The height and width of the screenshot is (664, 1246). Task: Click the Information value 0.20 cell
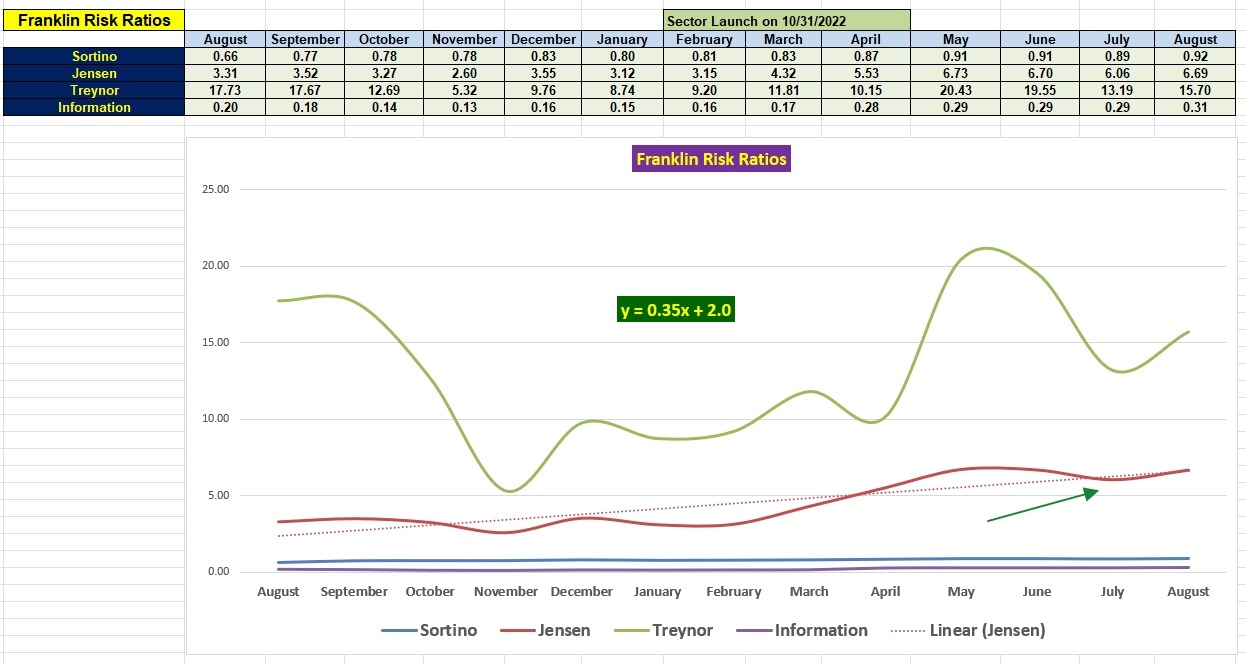coord(226,107)
